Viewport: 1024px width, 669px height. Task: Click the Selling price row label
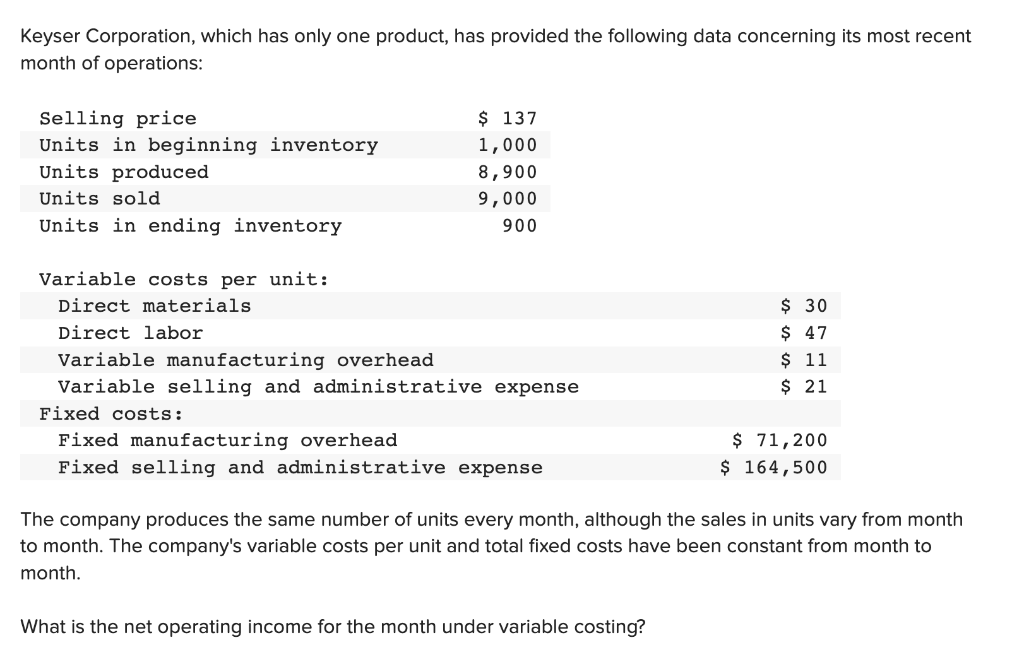[118, 118]
